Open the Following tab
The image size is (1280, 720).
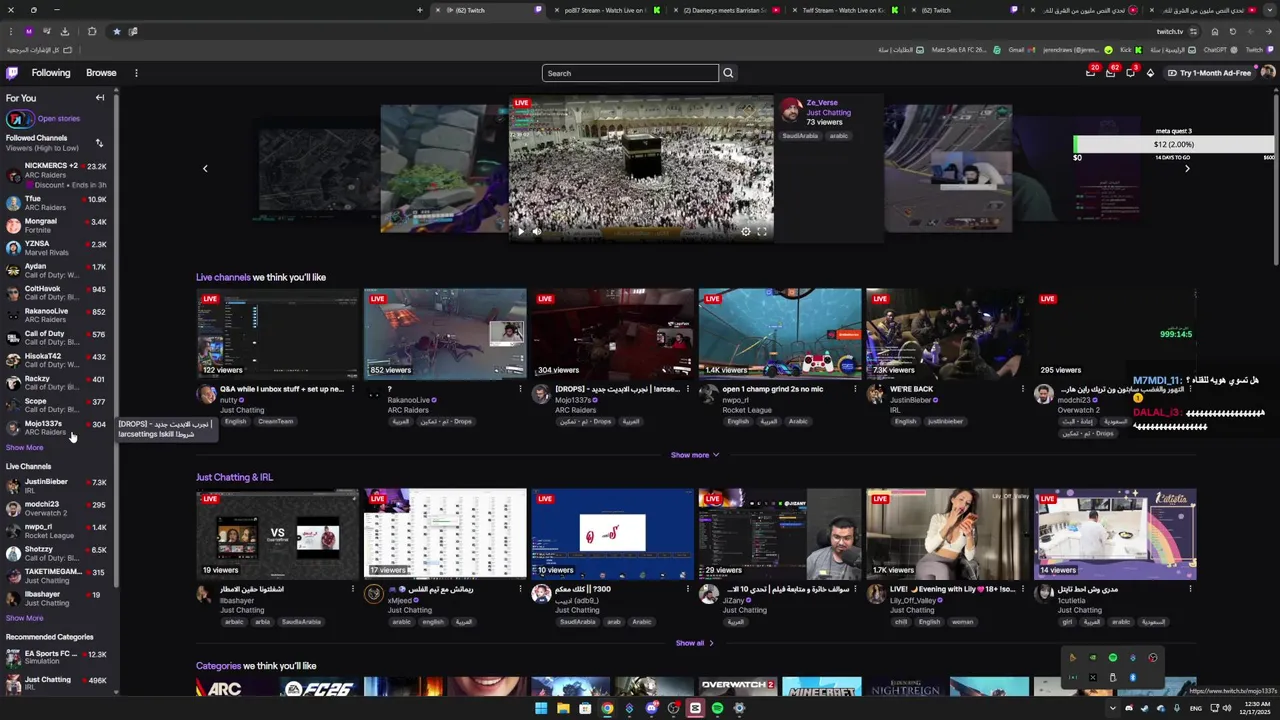pyautogui.click(x=51, y=73)
